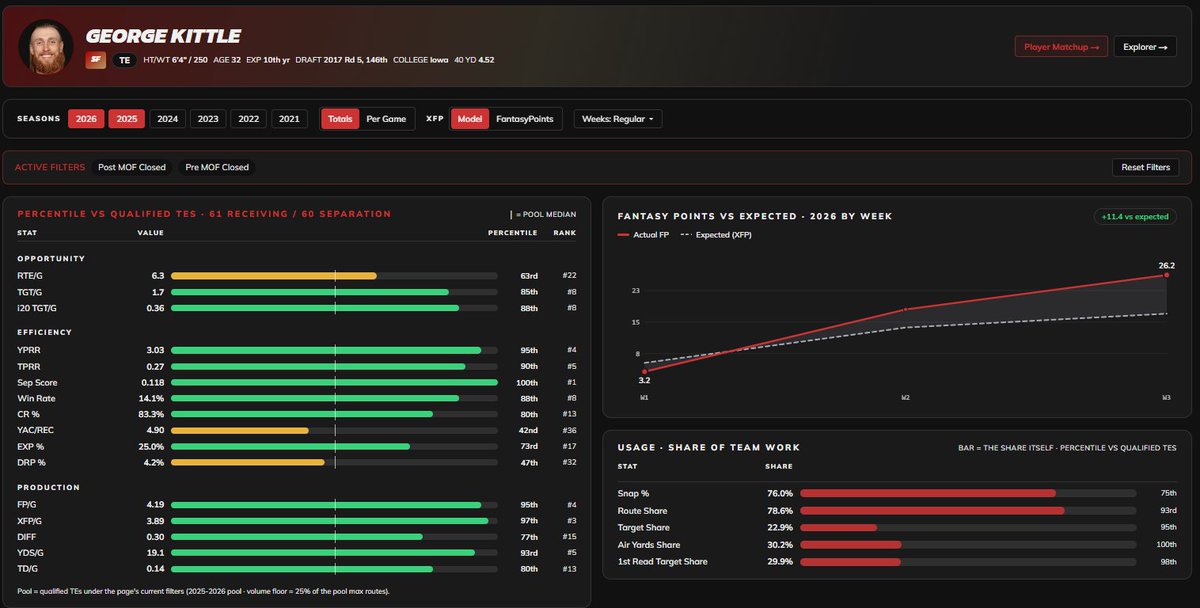Click the Post MOF Closed filter chip
Screen dimensions: 1200x608
pos(132,167)
